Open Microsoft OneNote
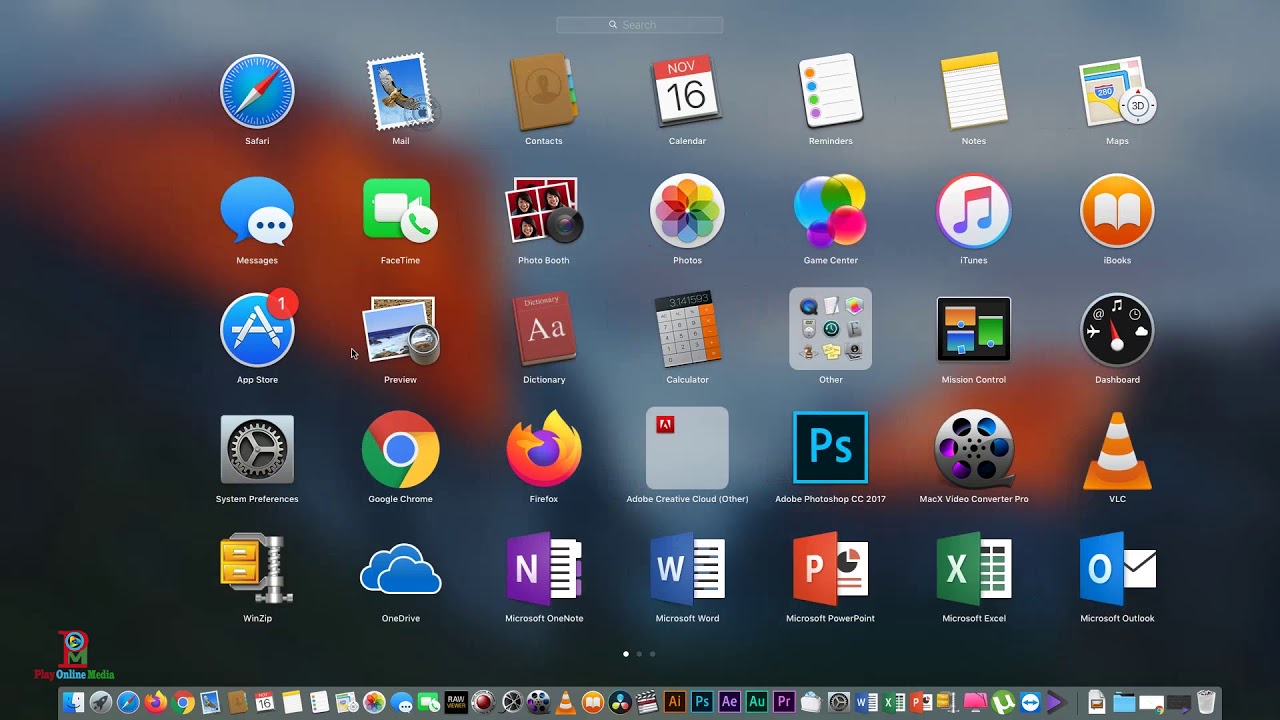This screenshot has height=720, width=1280. (x=543, y=568)
